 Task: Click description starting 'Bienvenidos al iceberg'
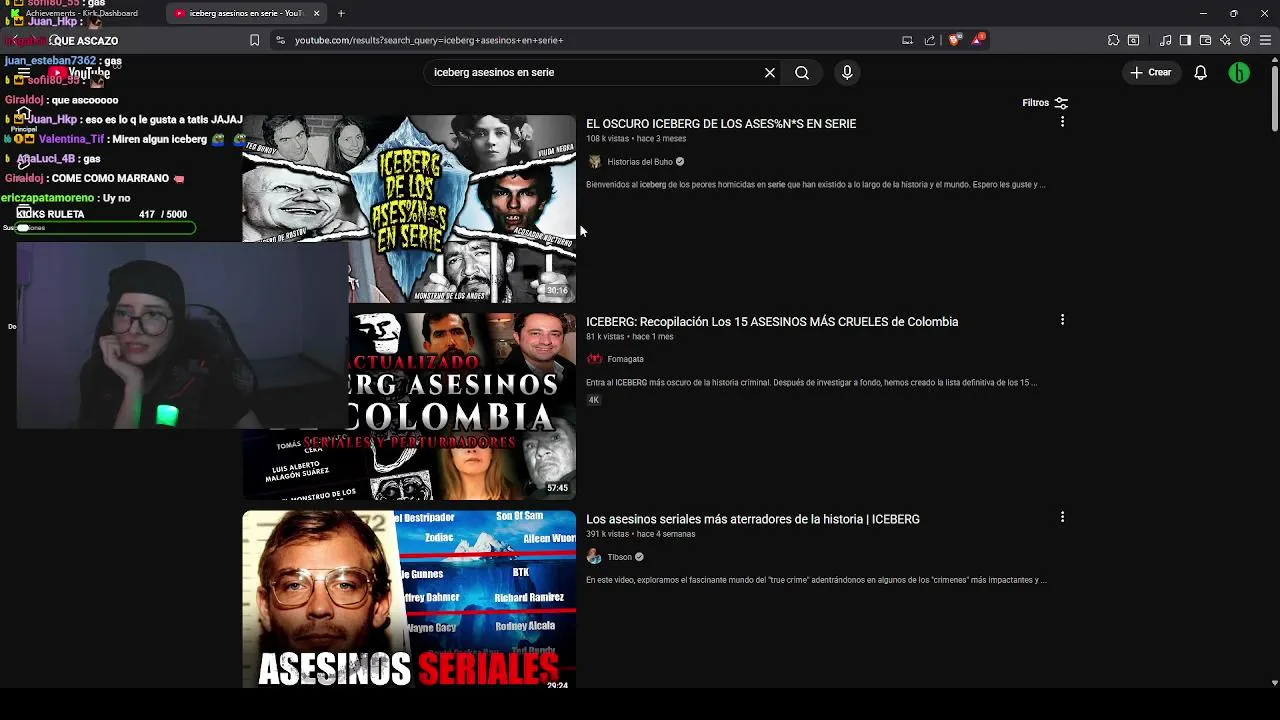click(x=816, y=185)
